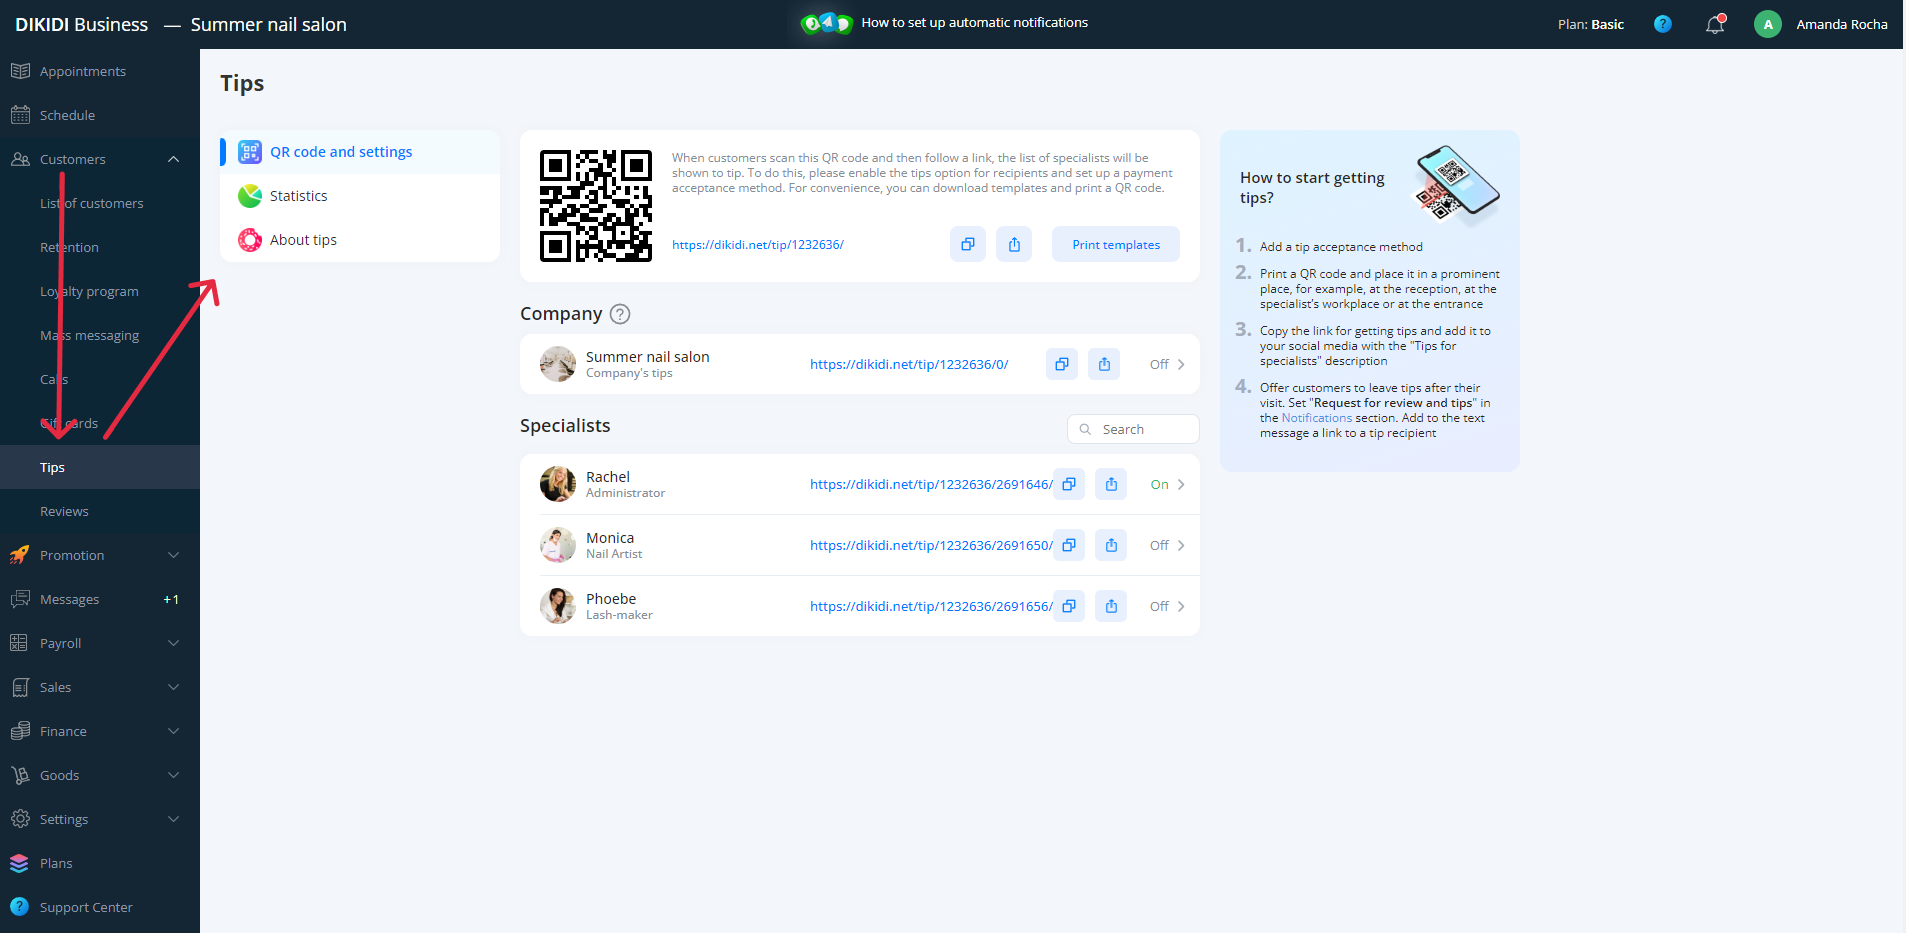Click the Payroll calculator icon
This screenshot has height=933, width=1906.
coord(20,643)
